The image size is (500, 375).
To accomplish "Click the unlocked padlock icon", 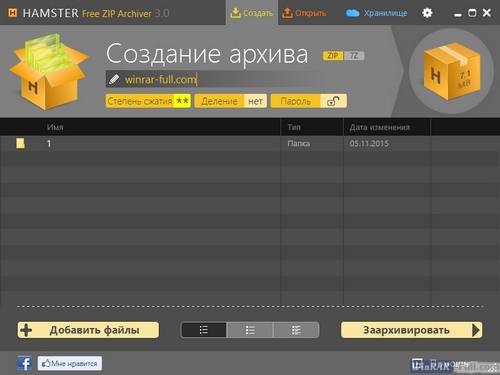I will [x=333, y=101].
